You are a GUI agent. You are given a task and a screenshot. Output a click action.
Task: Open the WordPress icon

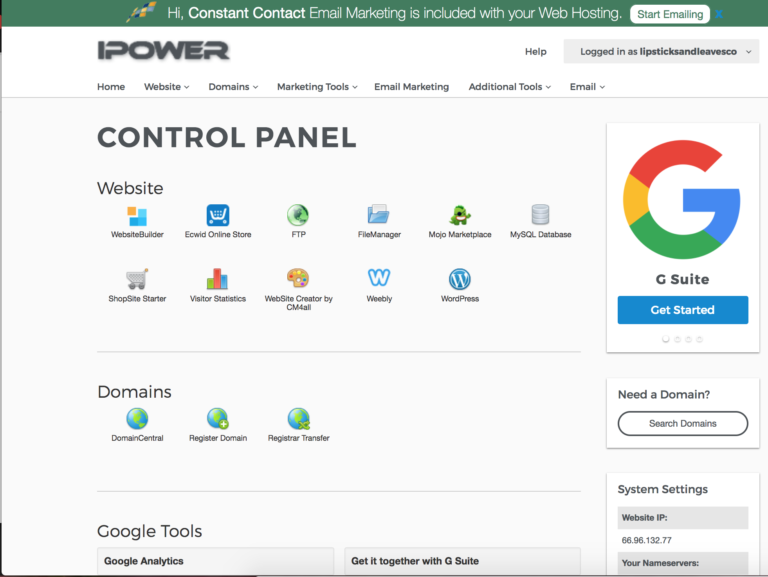(459, 279)
